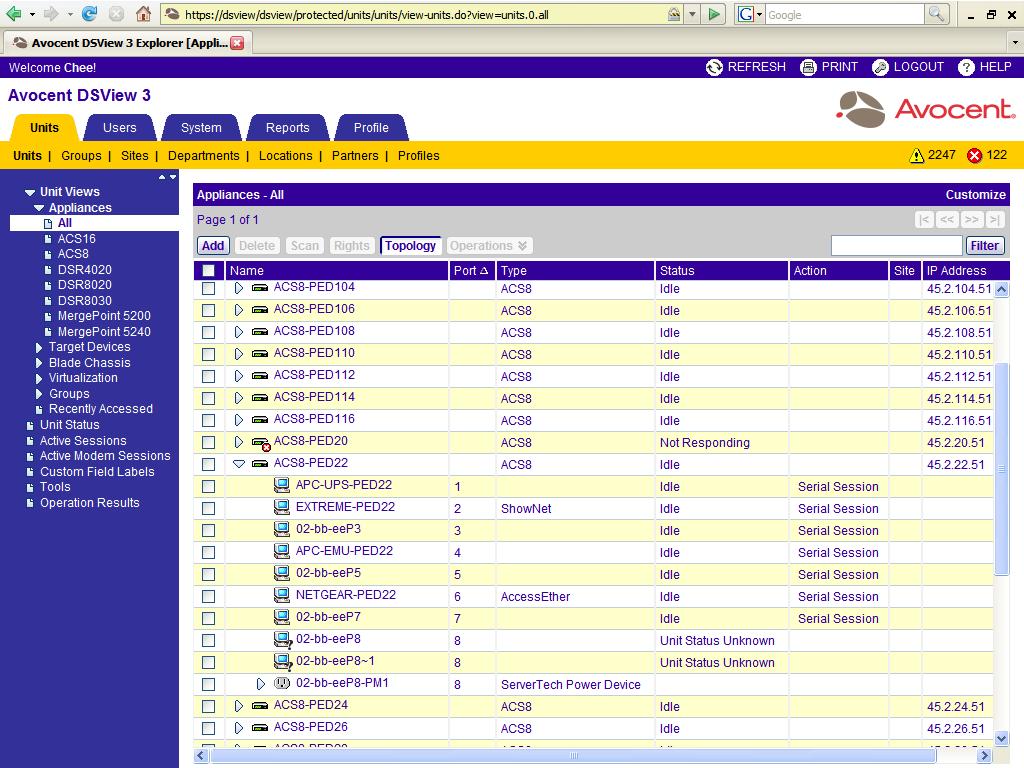This screenshot has height=768, width=1024.
Task: Expand Target Devices in the sidebar tree
Action: [x=39, y=347]
